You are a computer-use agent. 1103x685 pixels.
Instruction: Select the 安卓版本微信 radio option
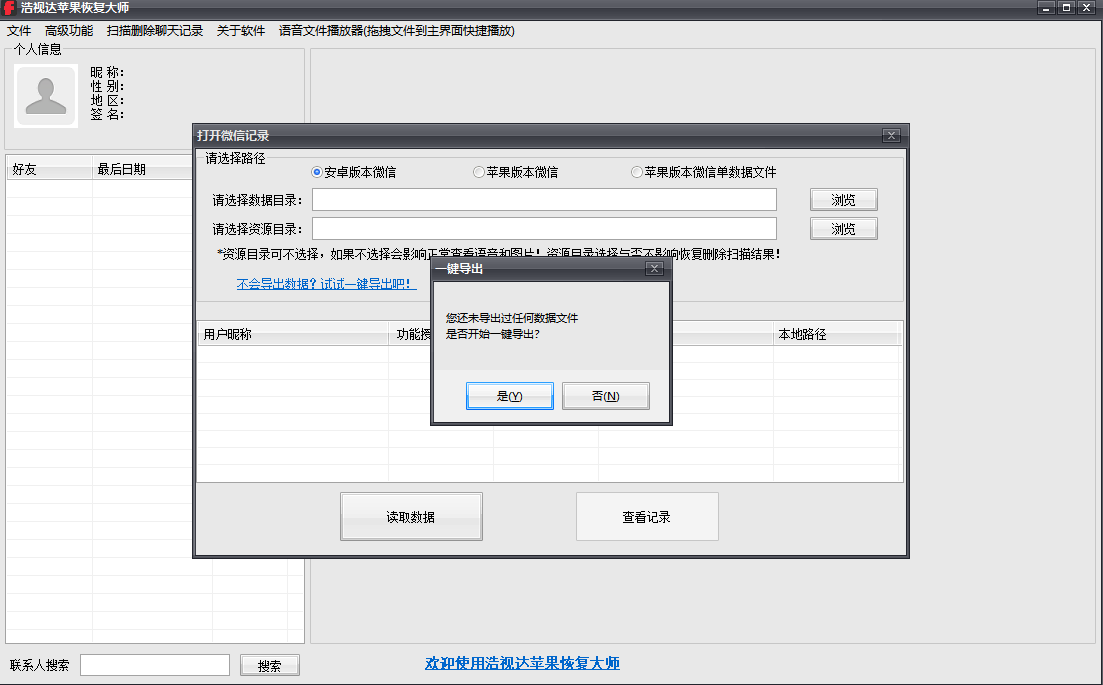[354, 172]
